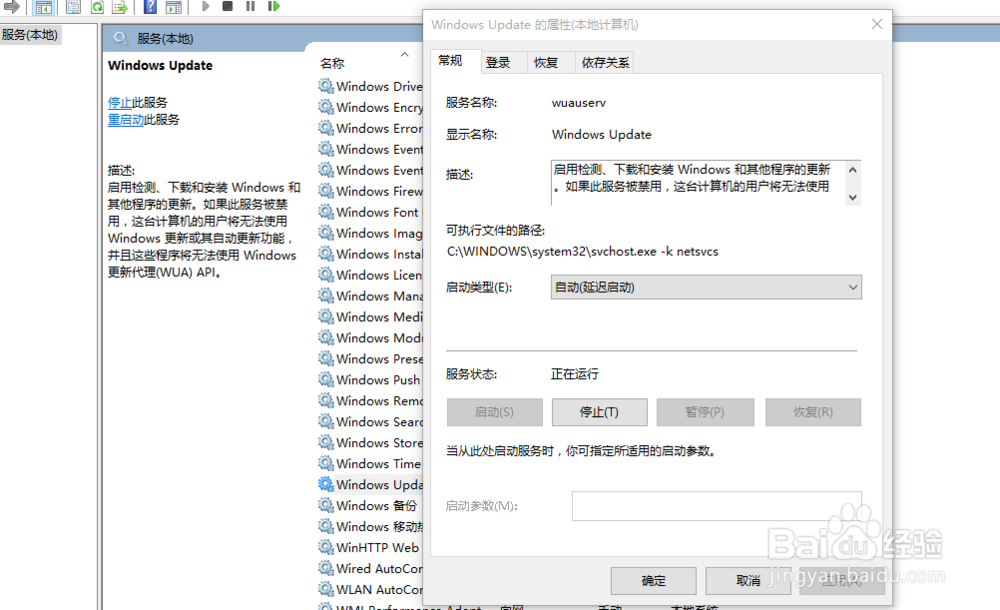
Task: Select the Windows Driver service row
Action: pos(371,86)
